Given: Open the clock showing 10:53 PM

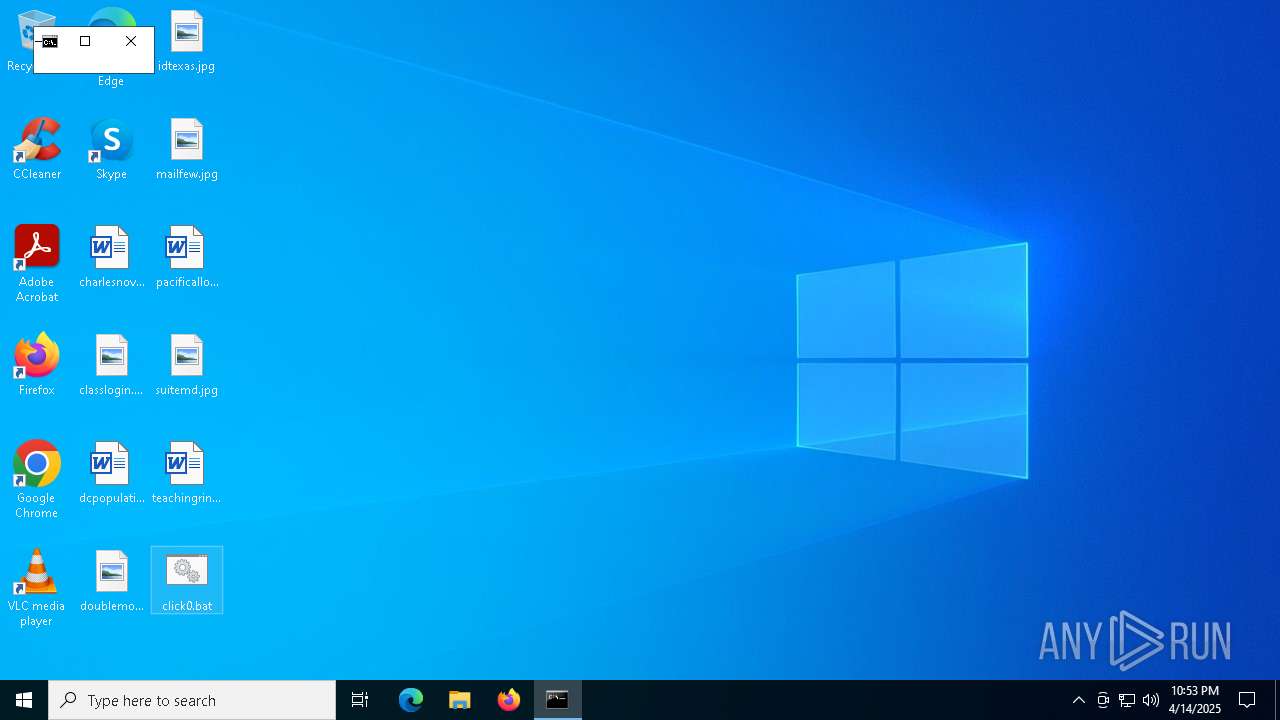Looking at the screenshot, I should coord(1195,700).
